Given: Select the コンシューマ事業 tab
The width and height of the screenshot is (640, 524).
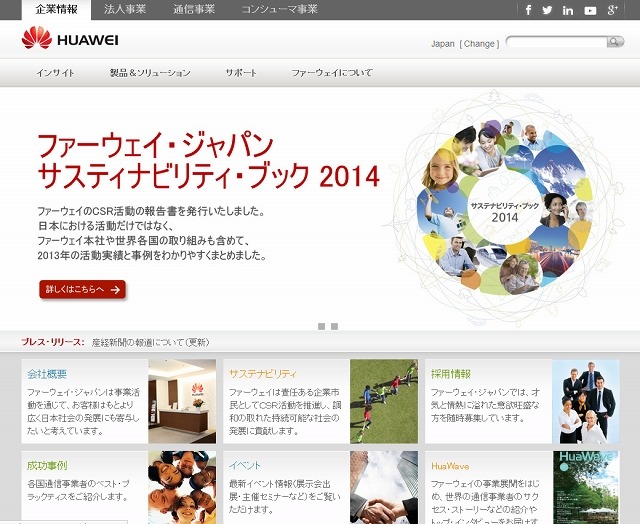Looking at the screenshot, I should [x=280, y=9].
